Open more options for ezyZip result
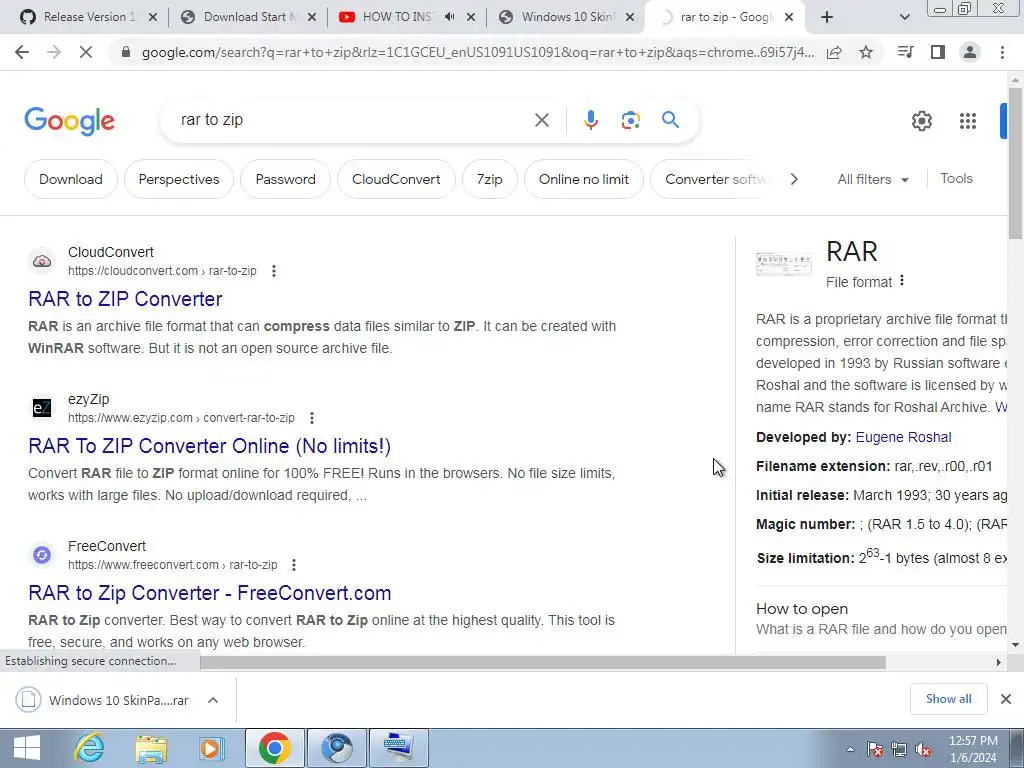The width and height of the screenshot is (1024, 768). click(x=312, y=418)
